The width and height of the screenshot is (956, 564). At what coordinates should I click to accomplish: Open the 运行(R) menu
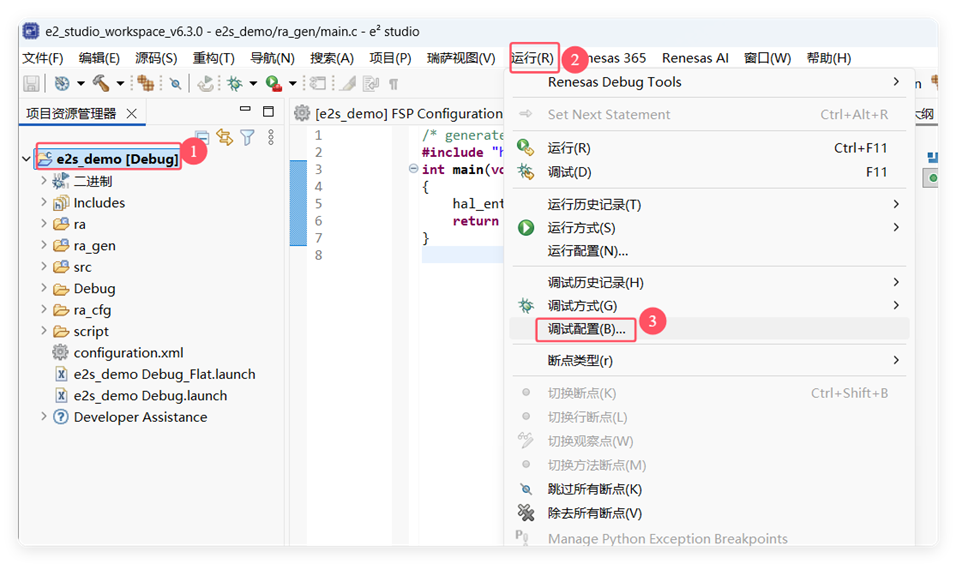pos(532,58)
